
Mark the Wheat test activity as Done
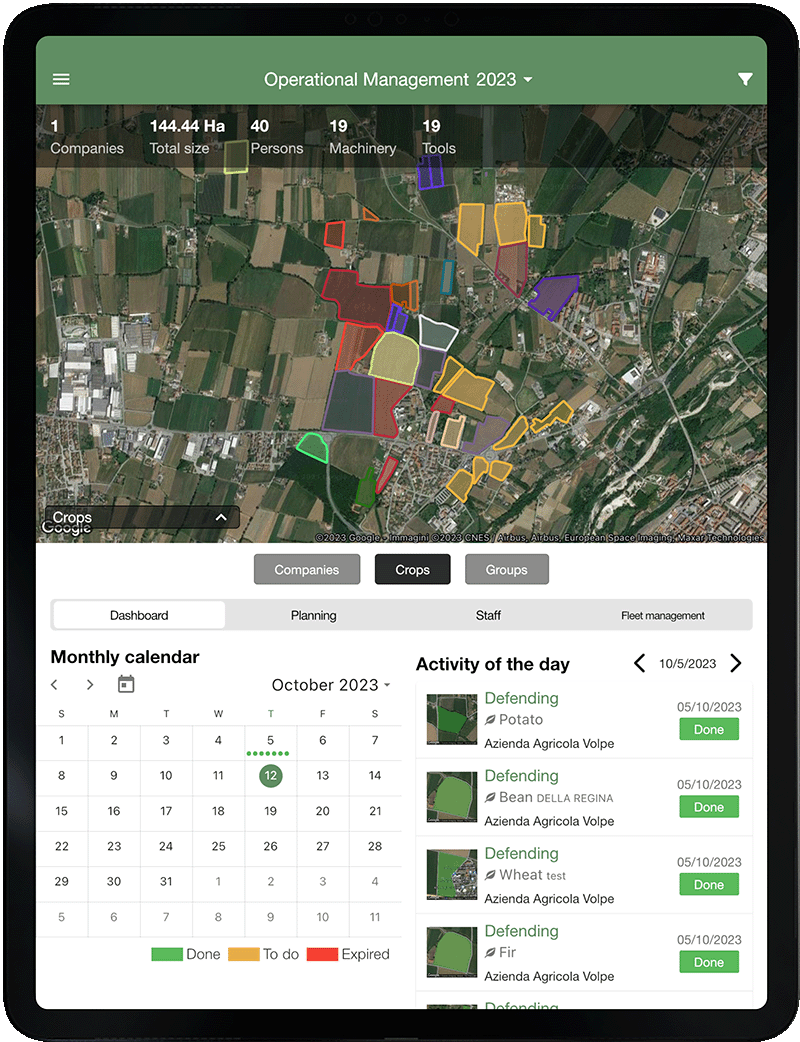click(x=708, y=884)
